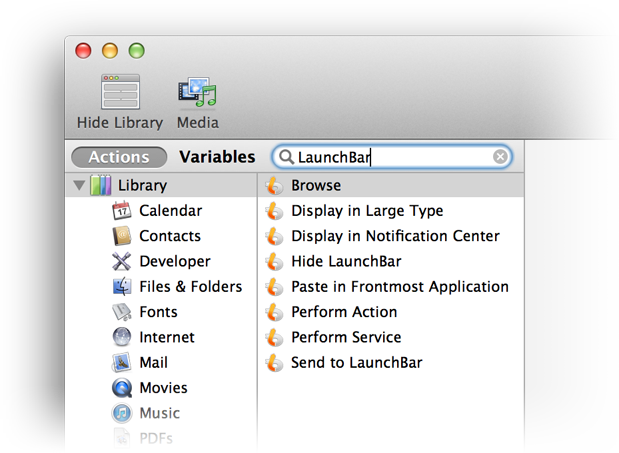Click the icon beside Perform Service
This screenshot has width=619, height=453.
tap(274, 337)
